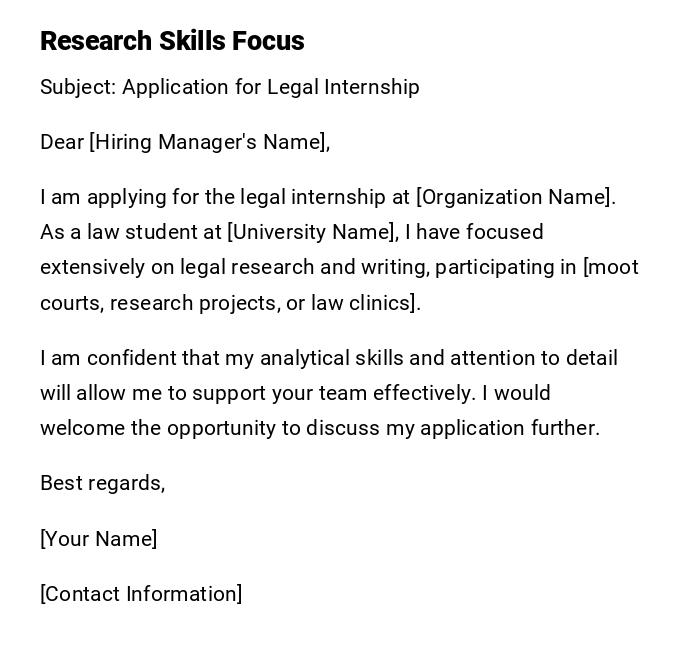Click the 'Dear' greeting word
This screenshot has height=656, width=700.
(x=62, y=142)
